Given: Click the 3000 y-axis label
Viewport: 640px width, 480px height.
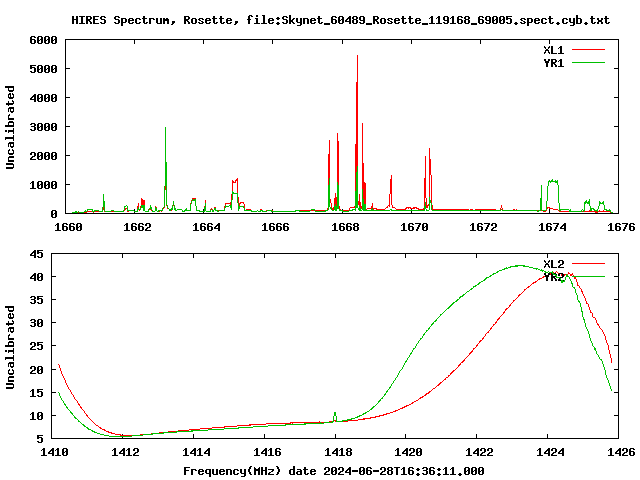Looking at the screenshot, I should click(x=43, y=127).
